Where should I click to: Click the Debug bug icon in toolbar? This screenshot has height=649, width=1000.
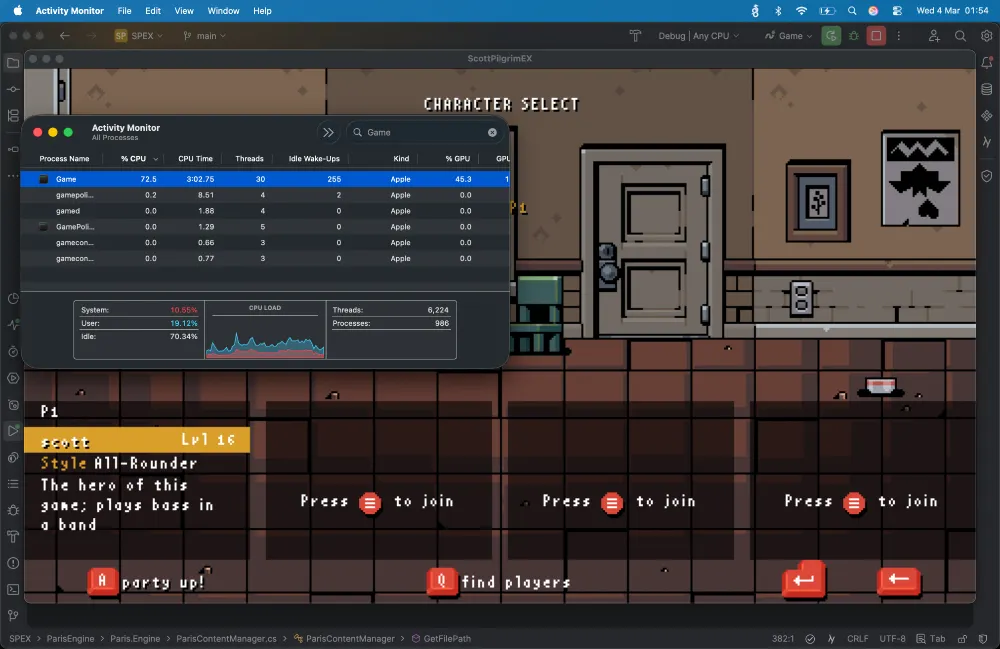(853, 36)
